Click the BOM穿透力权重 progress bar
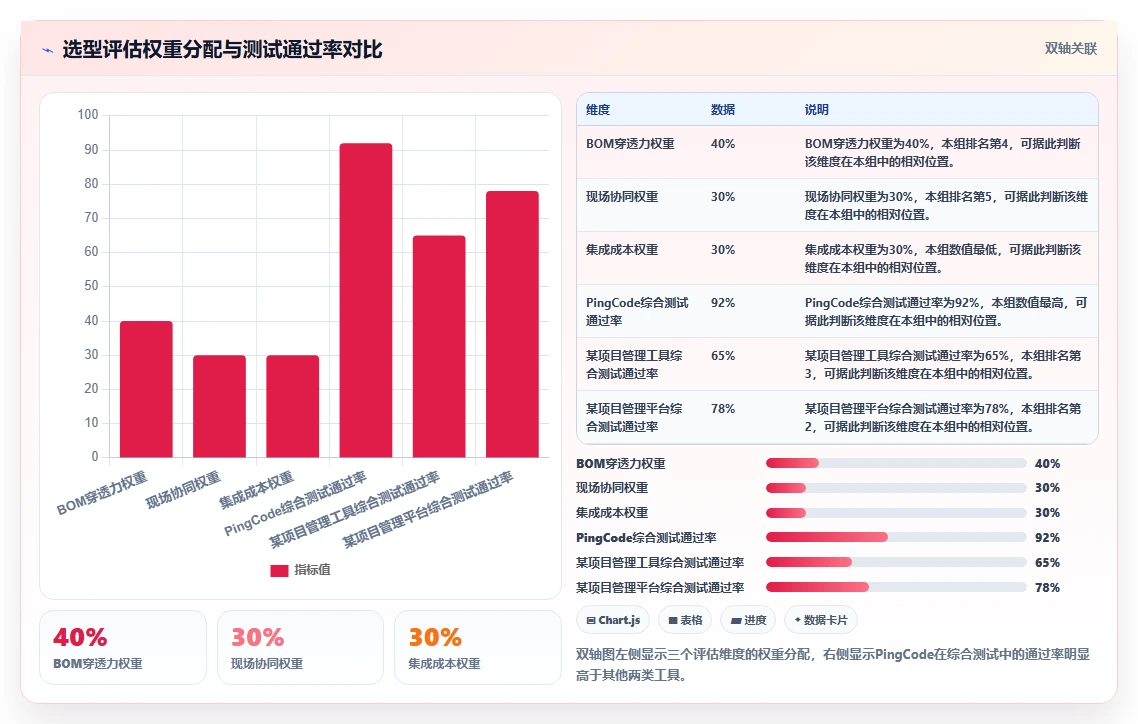This screenshot has height=724, width=1138. [x=896, y=464]
